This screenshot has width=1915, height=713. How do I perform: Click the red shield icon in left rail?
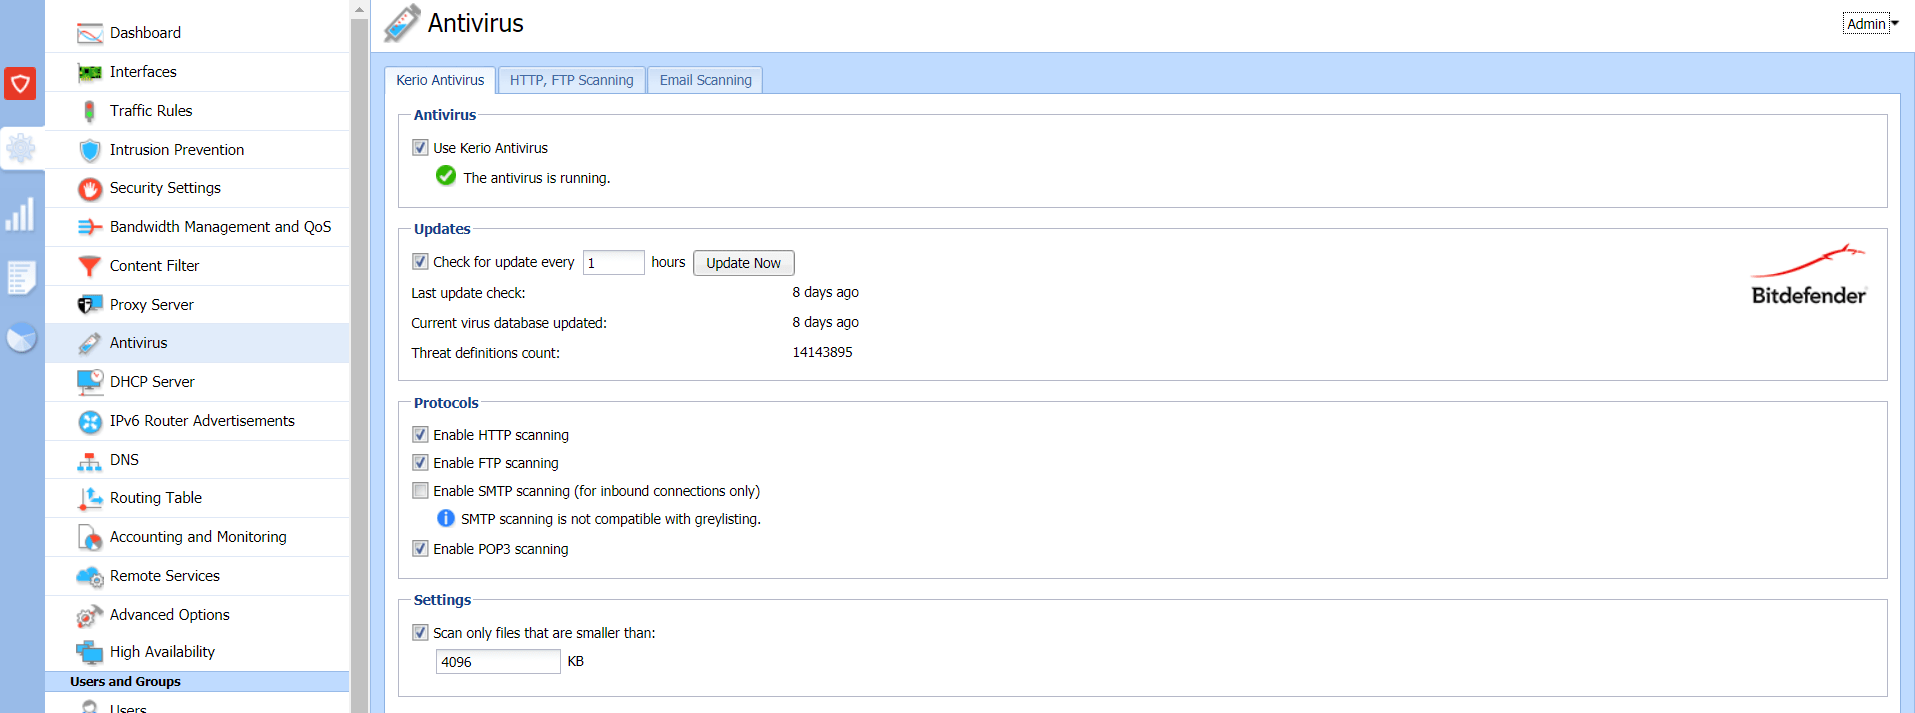click(x=20, y=83)
